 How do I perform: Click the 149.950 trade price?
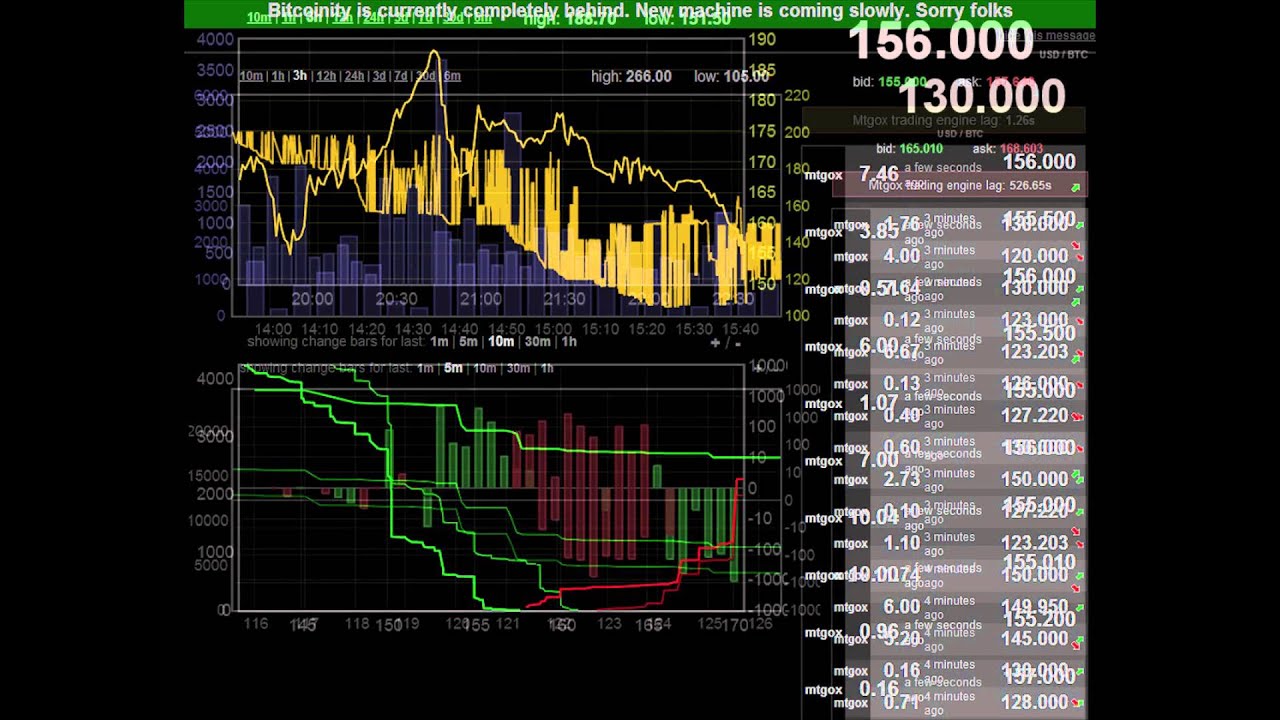point(1035,606)
